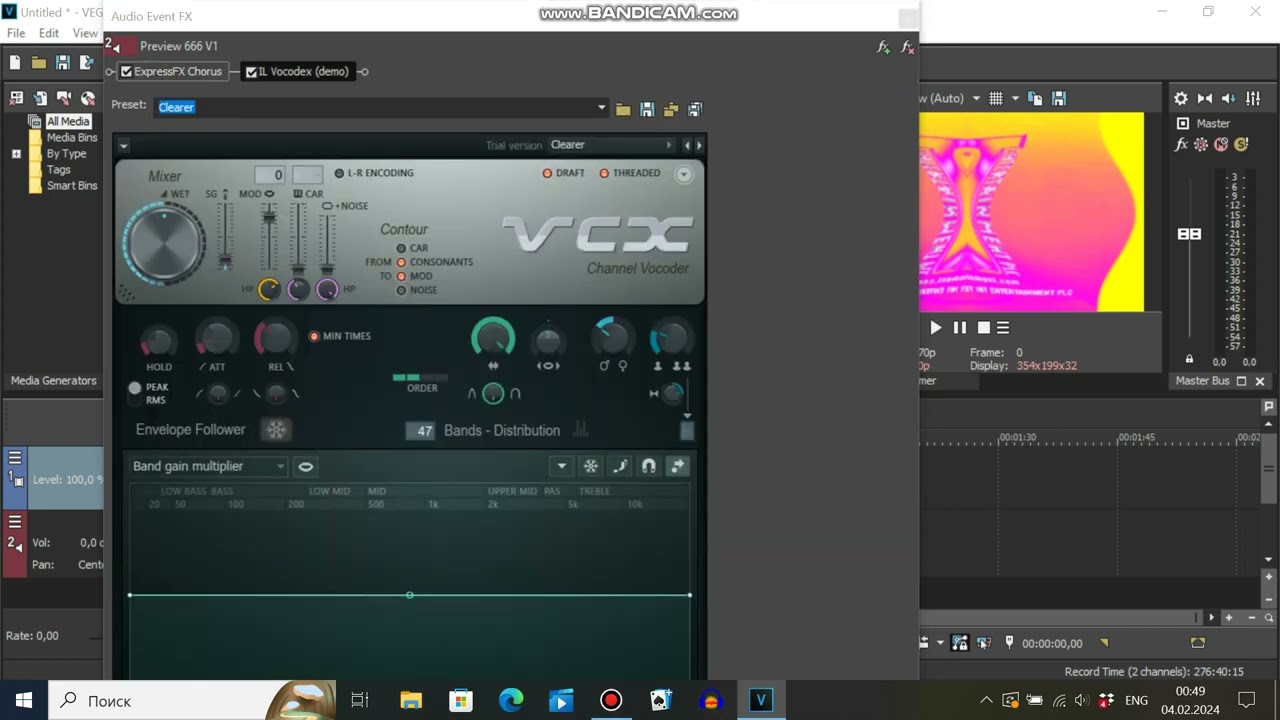
Task: Copy preview snapshot to clipboard
Action: click(x=1035, y=98)
